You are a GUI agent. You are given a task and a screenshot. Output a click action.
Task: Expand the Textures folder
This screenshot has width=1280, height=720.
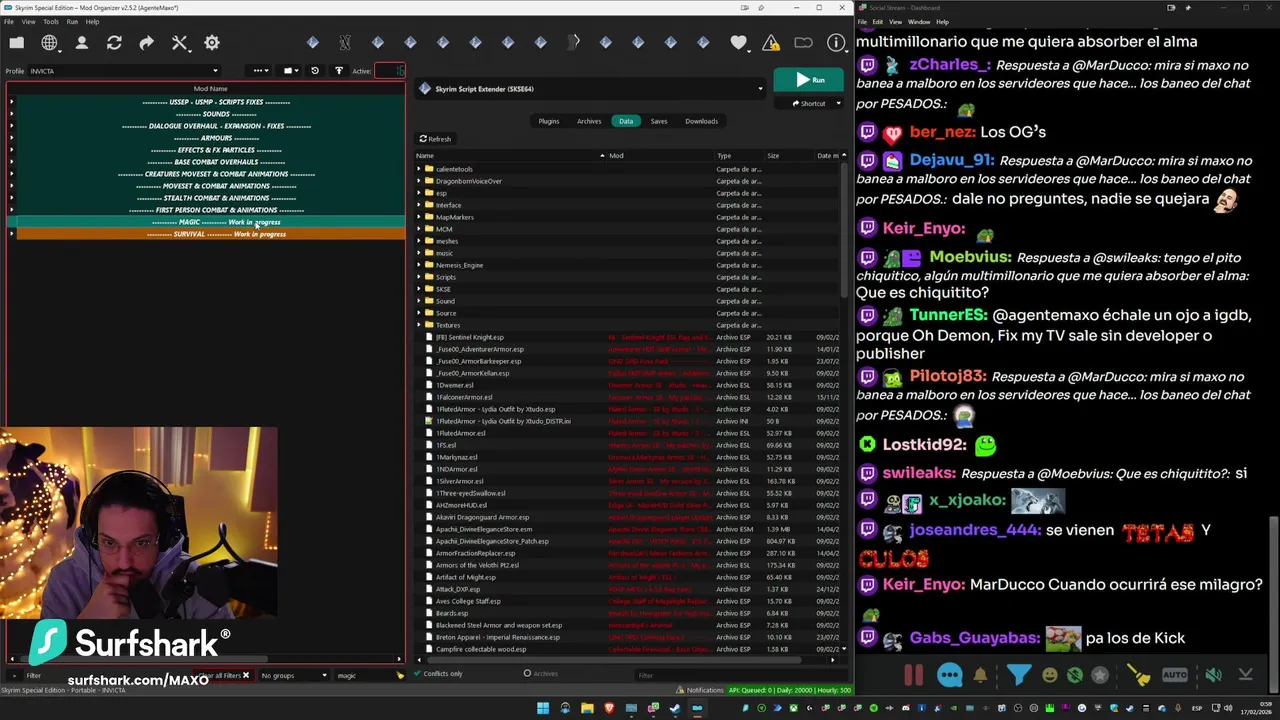coord(419,325)
